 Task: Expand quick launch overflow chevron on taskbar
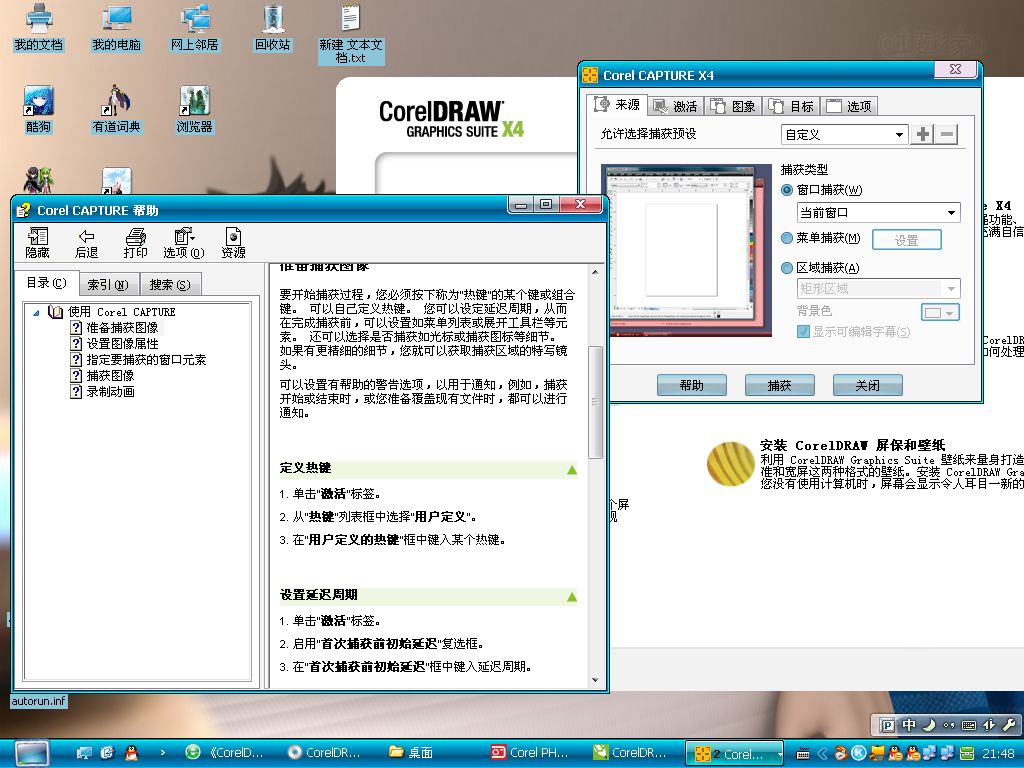point(163,753)
